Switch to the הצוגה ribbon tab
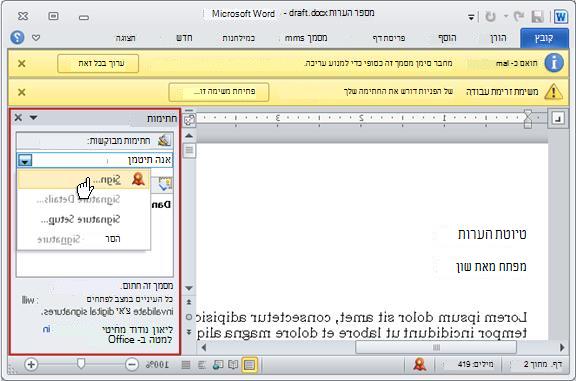 coord(126,38)
